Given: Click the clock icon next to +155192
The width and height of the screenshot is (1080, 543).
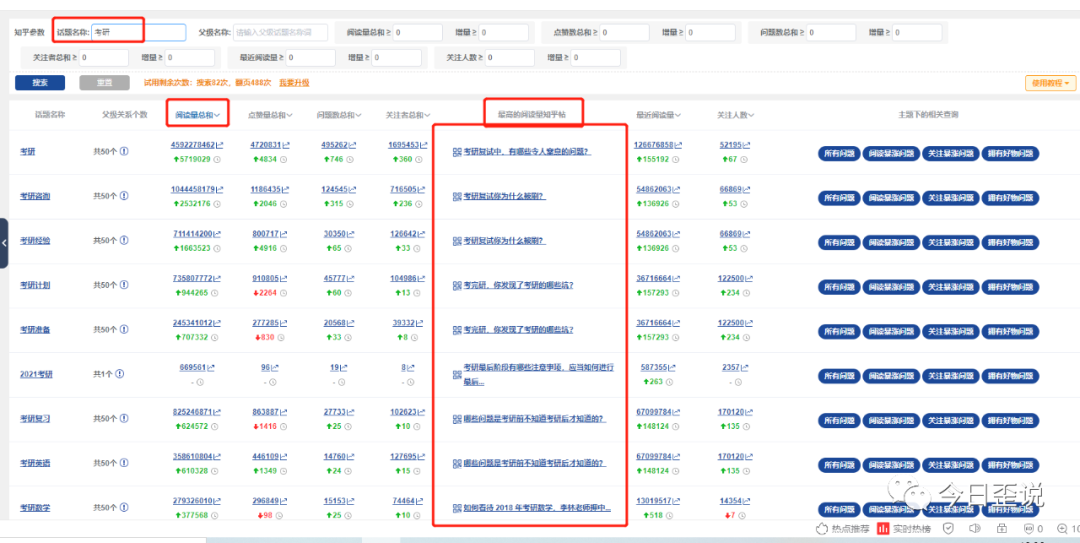Looking at the screenshot, I should click(675, 159).
